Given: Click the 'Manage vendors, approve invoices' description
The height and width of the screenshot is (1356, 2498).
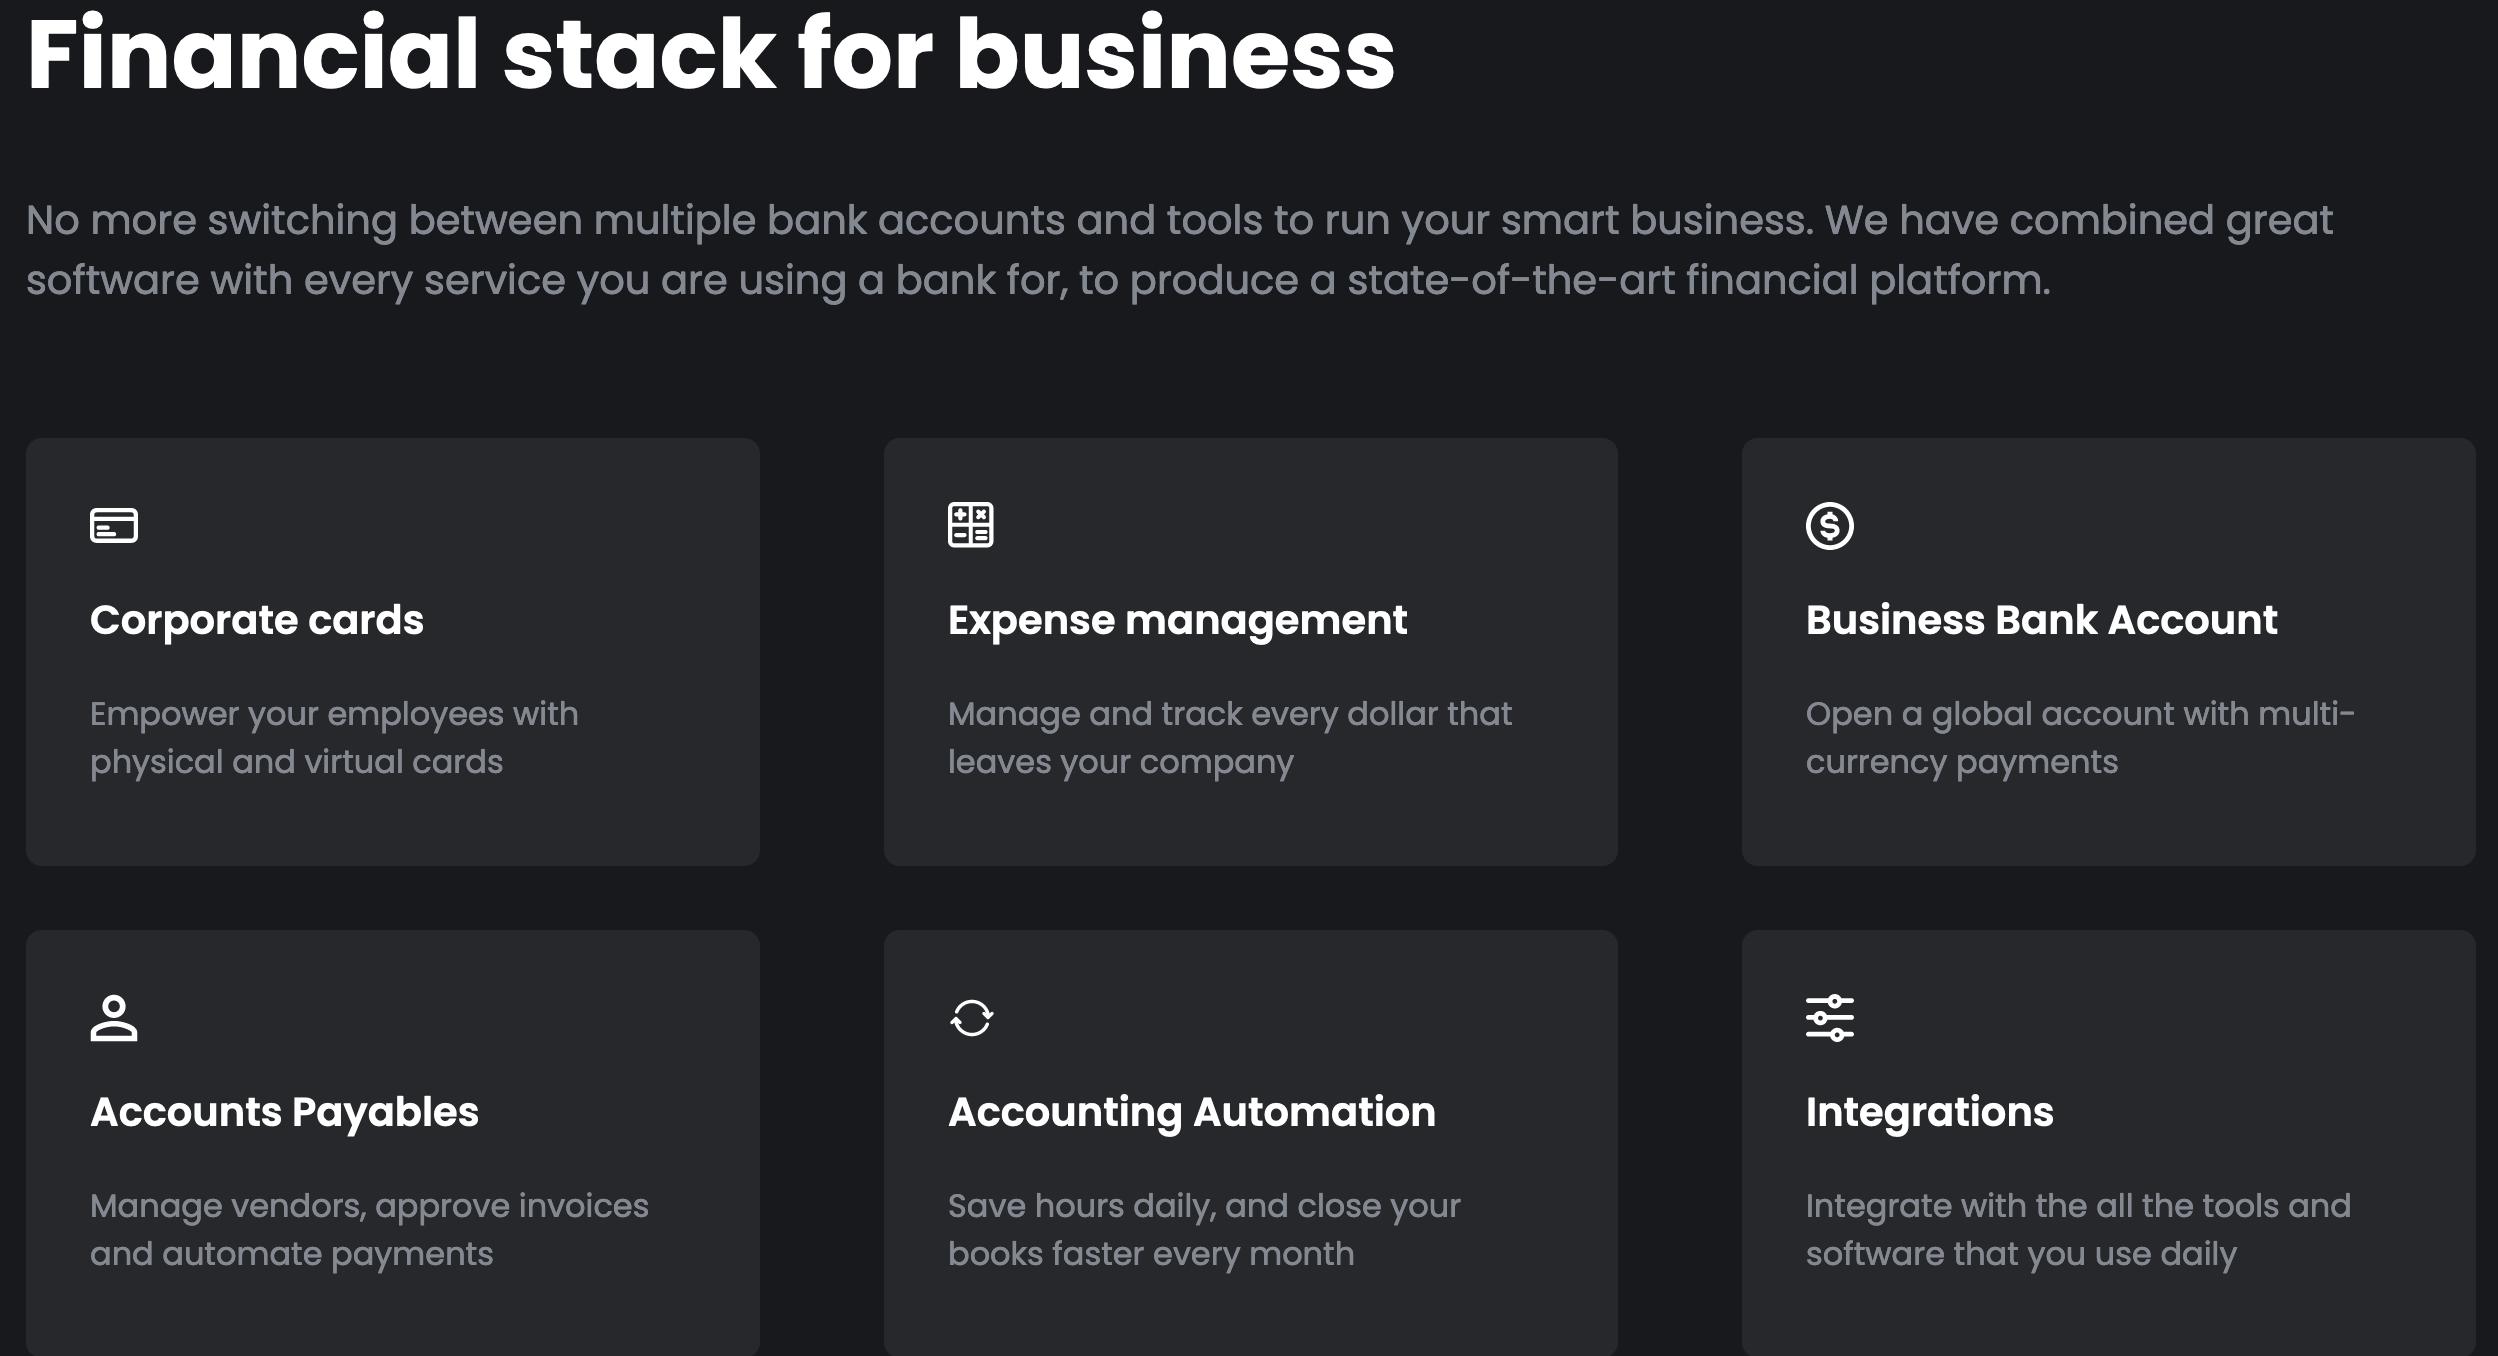Looking at the screenshot, I should tap(369, 1230).
